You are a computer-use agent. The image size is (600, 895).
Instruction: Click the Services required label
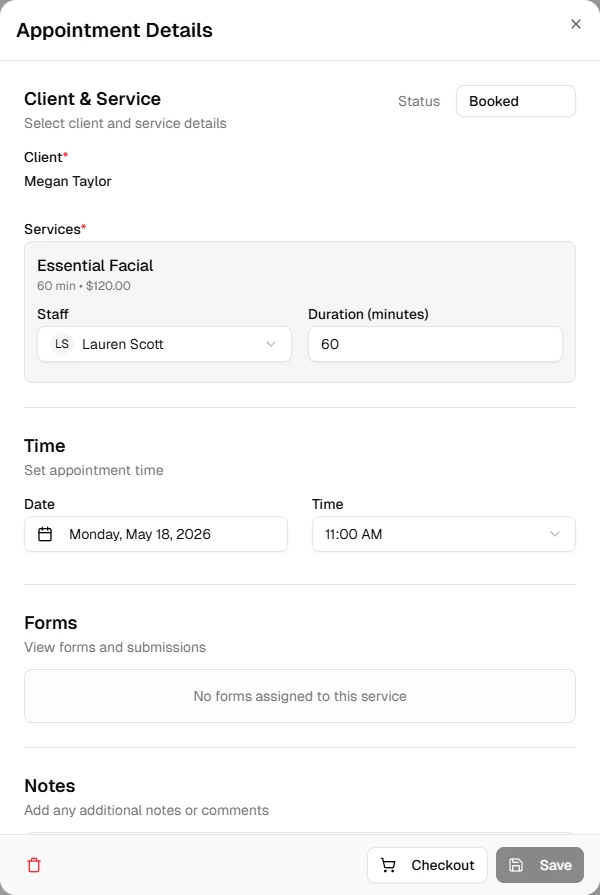55,229
